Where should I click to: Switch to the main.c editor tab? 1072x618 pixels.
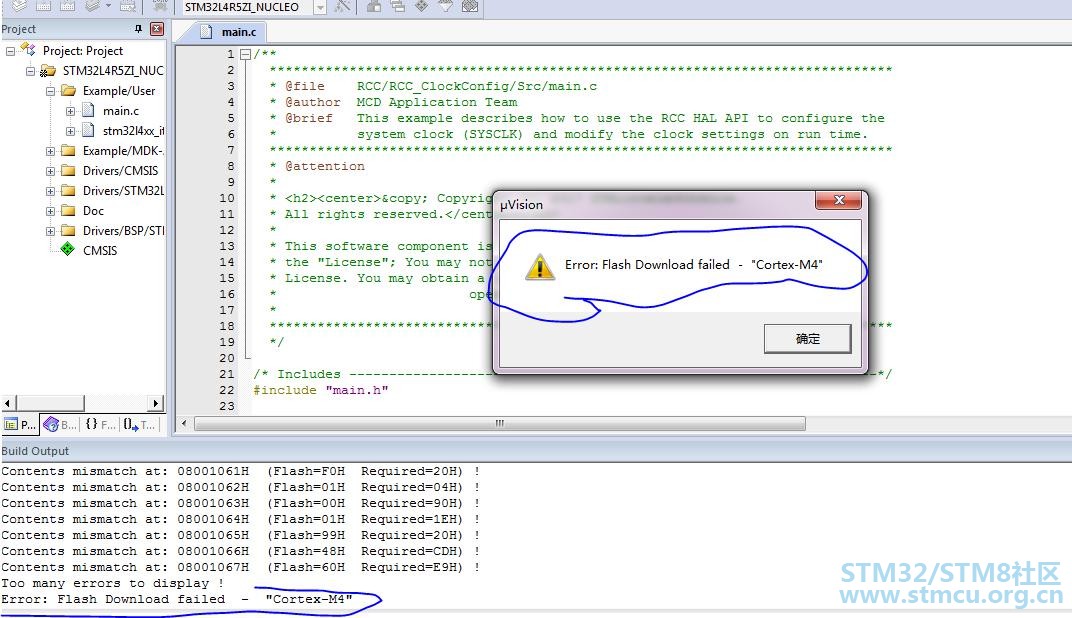(x=229, y=32)
